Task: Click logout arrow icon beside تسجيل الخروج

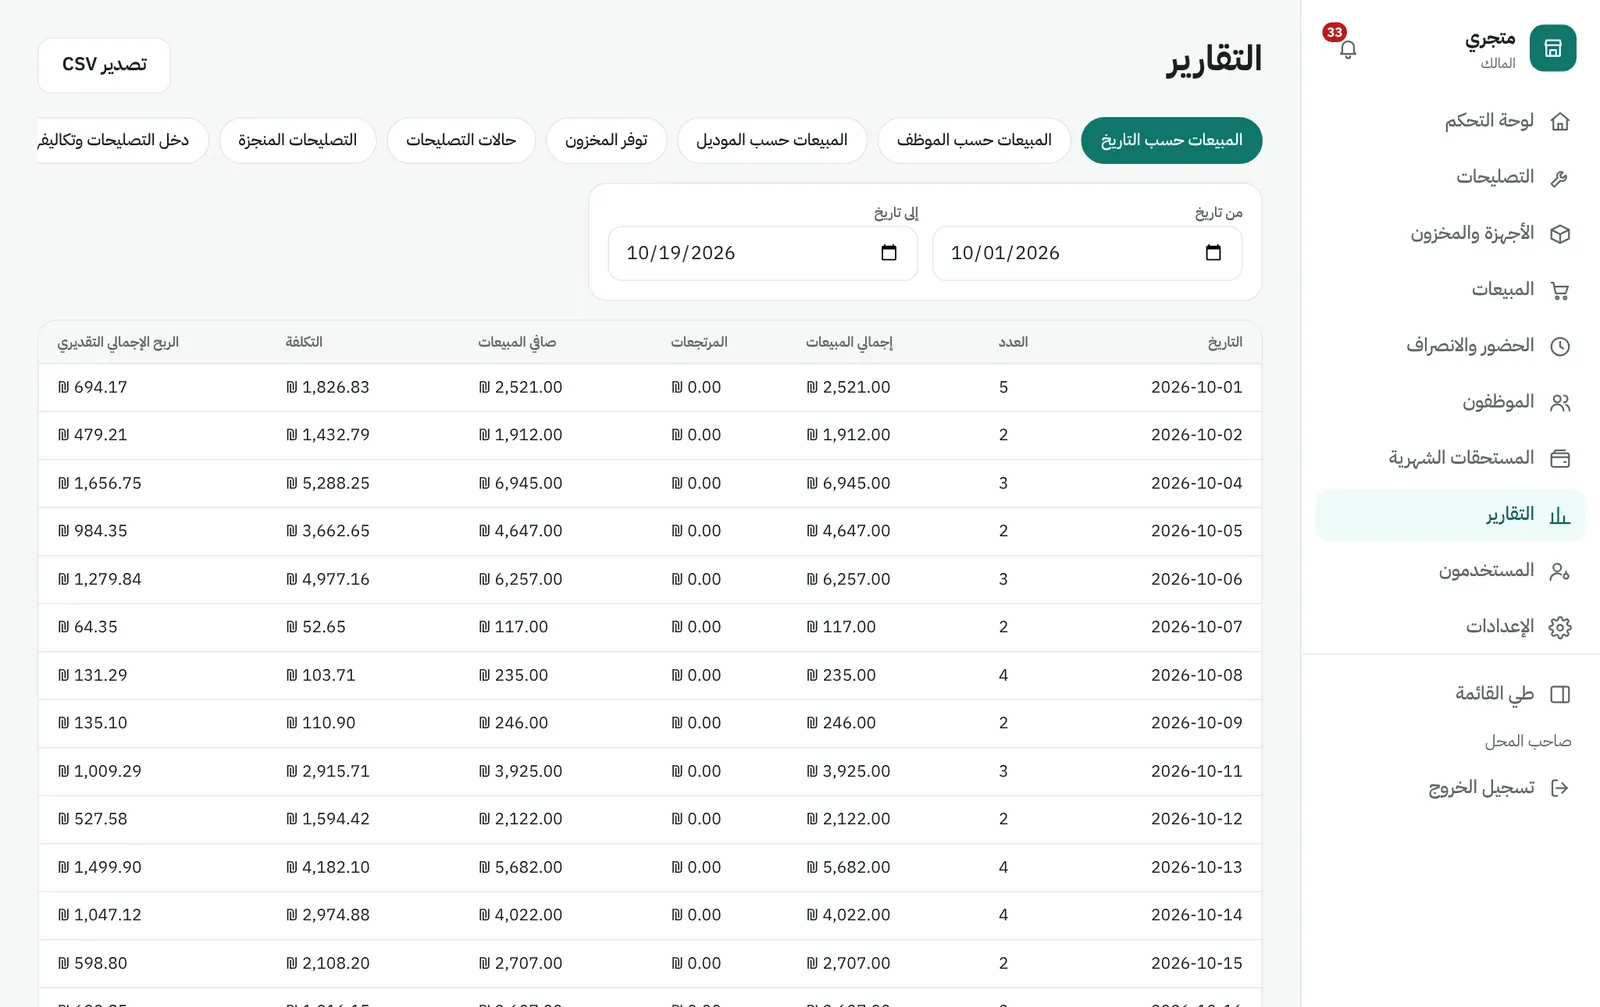Action: 1559,788
